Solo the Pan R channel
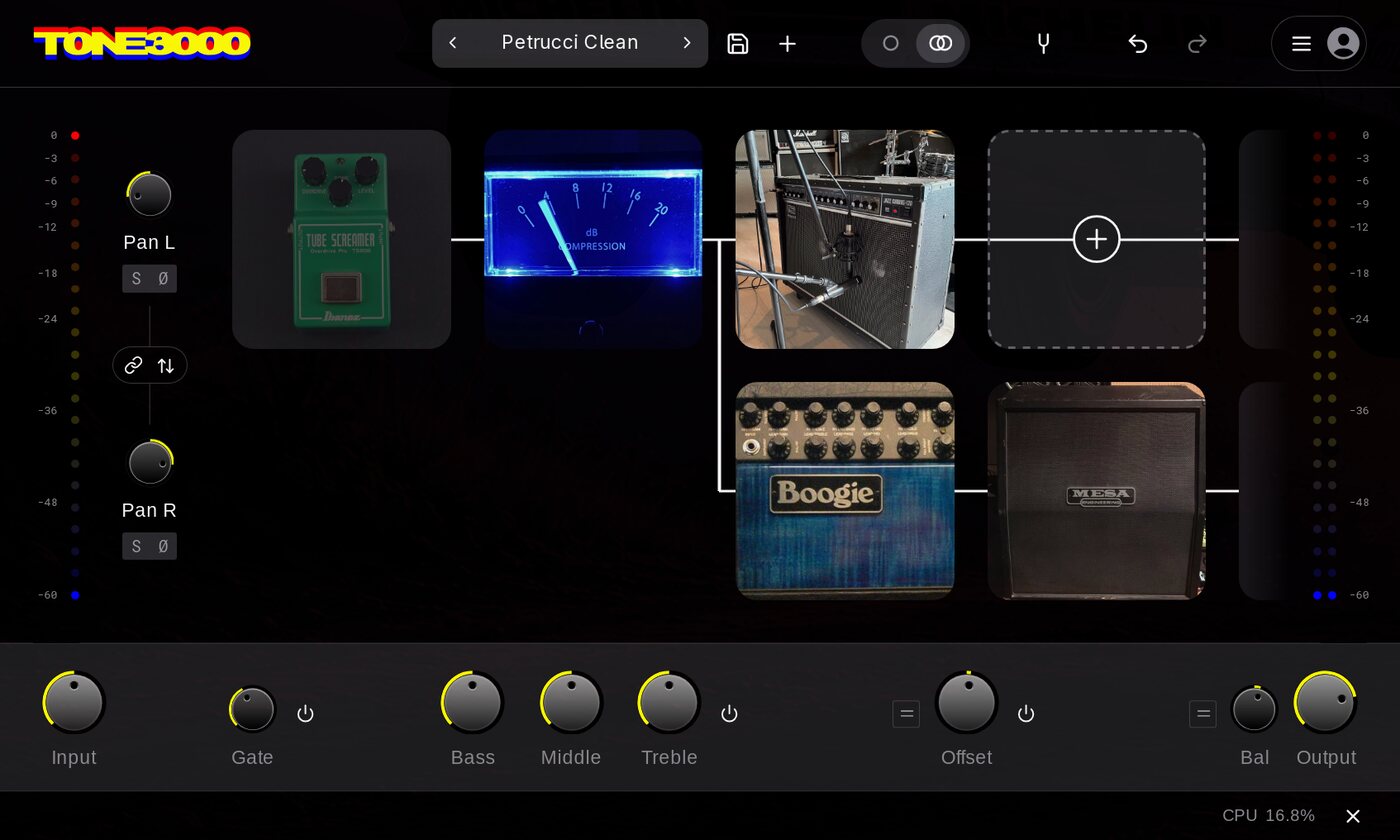The height and width of the screenshot is (840, 1400). point(136,546)
